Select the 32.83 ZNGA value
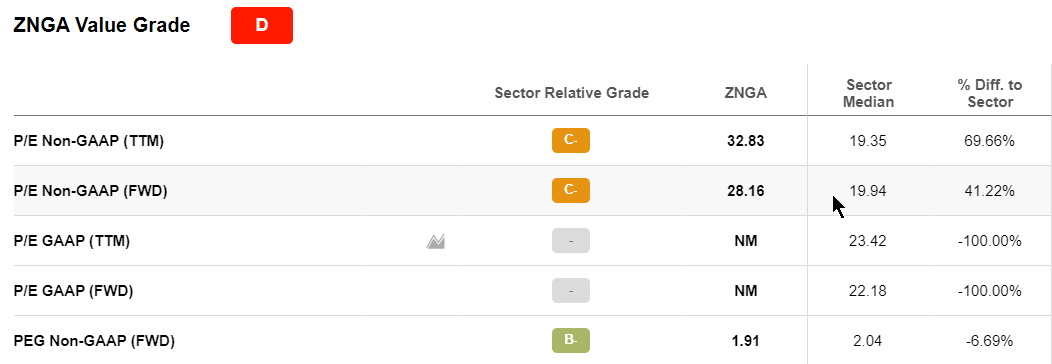1052x364 pixels. pos(745,141)
